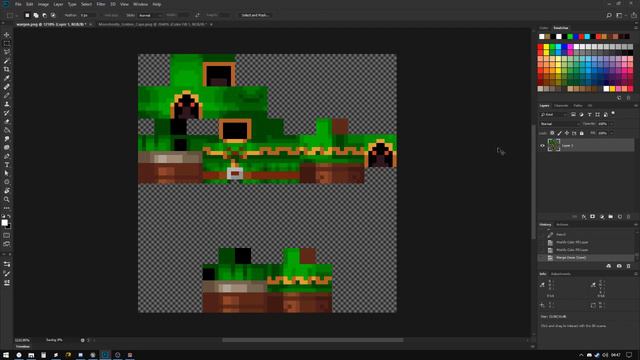This screenshot has width=640, height=360.
Task: Select the History Brush tool
Action: tap(7, 113)
